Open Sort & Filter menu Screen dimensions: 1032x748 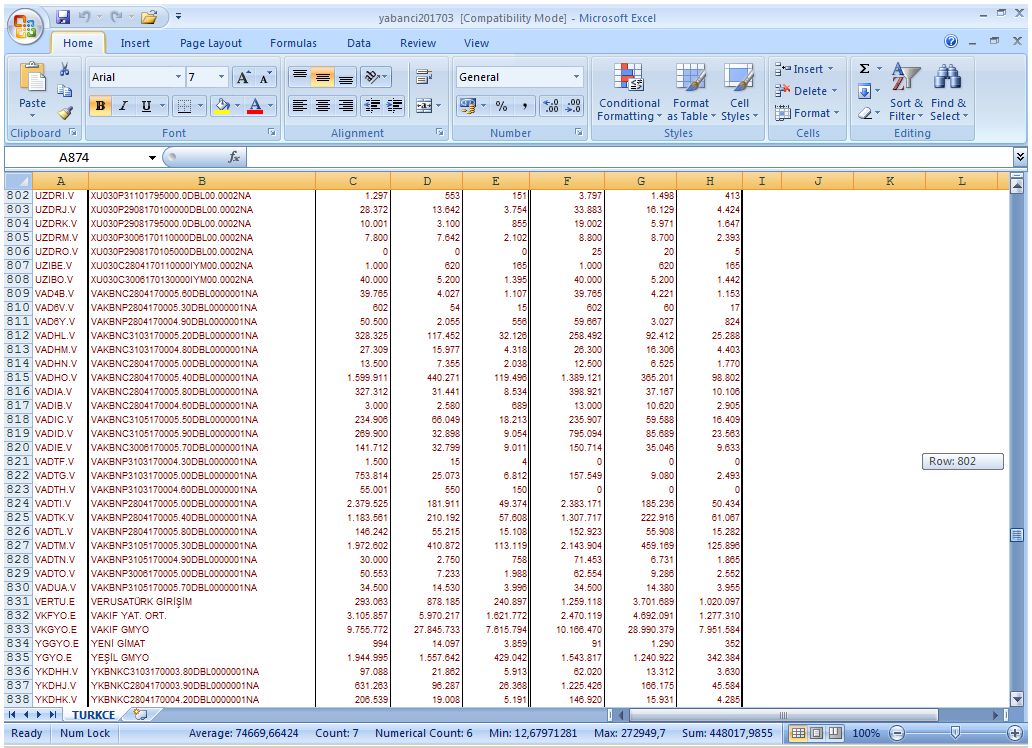point(906,92)
